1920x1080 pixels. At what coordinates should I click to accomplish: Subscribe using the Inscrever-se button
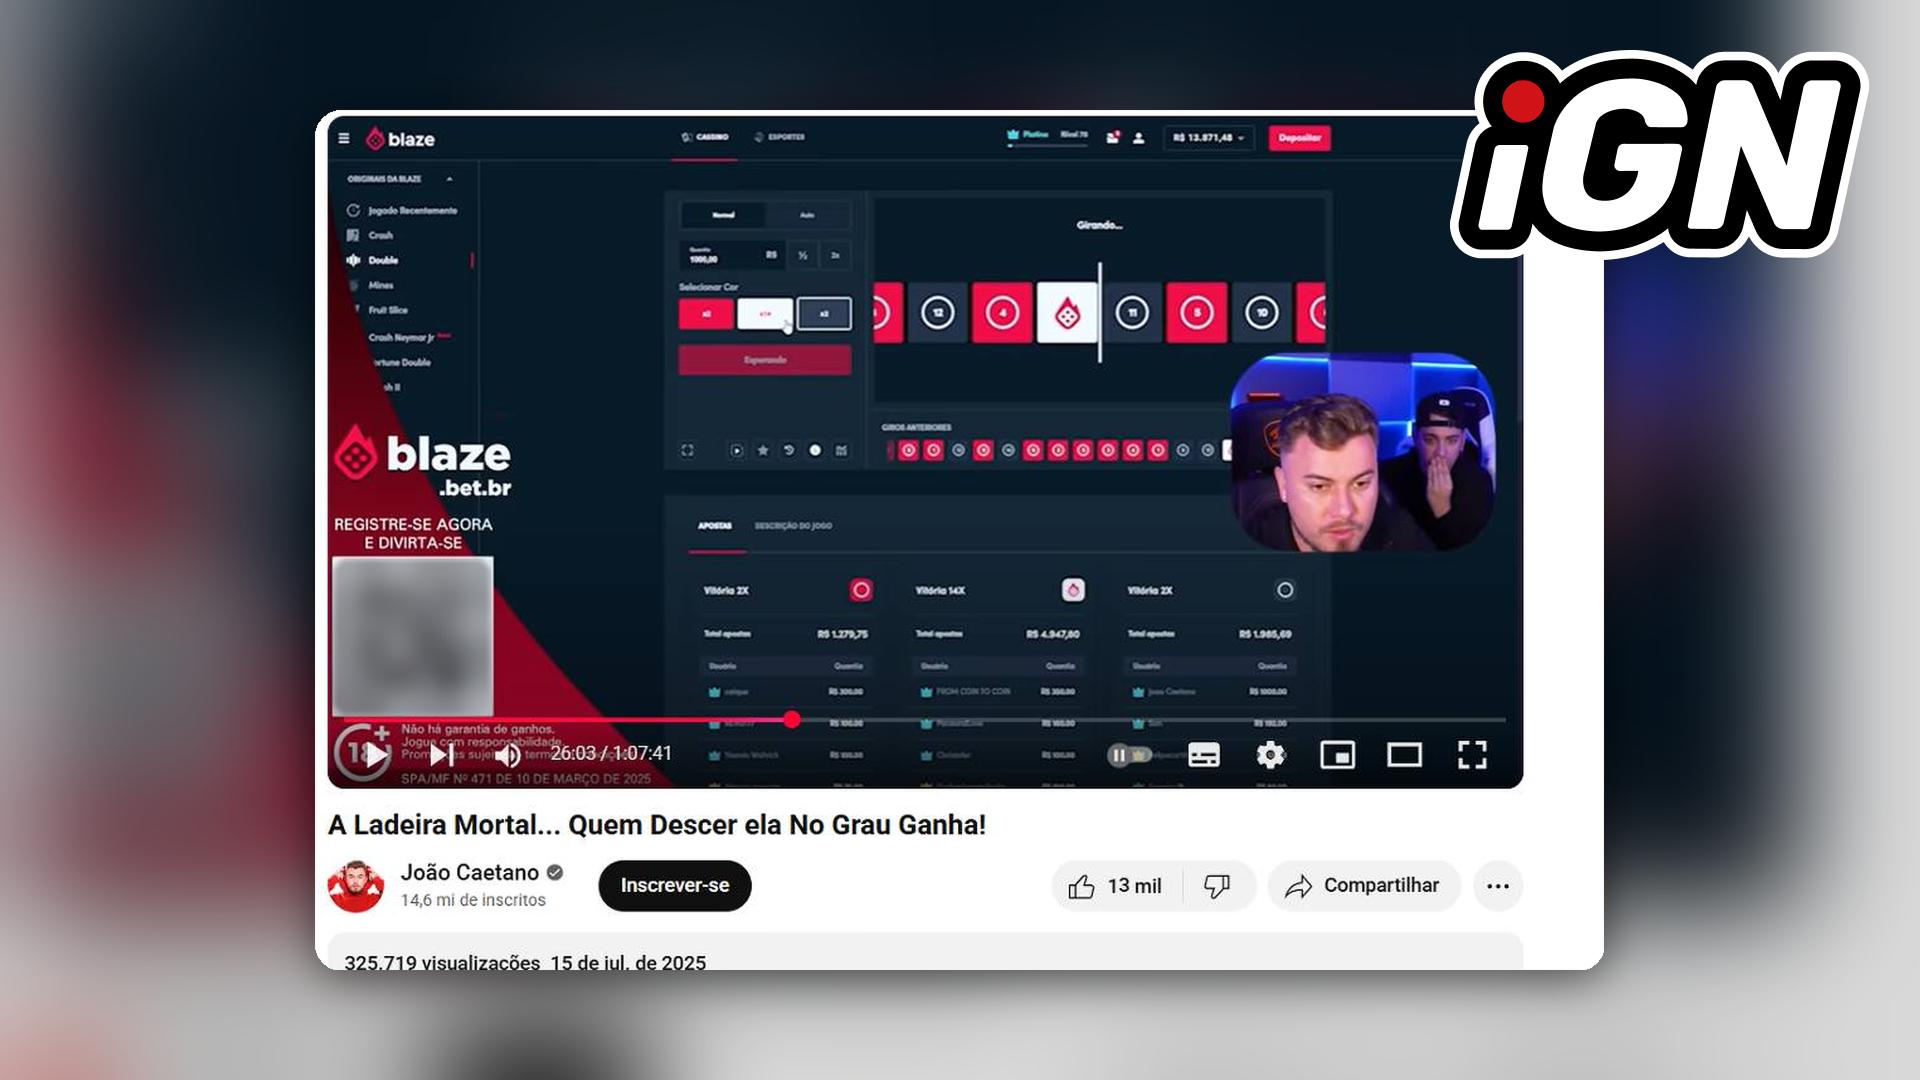(675, 886)
